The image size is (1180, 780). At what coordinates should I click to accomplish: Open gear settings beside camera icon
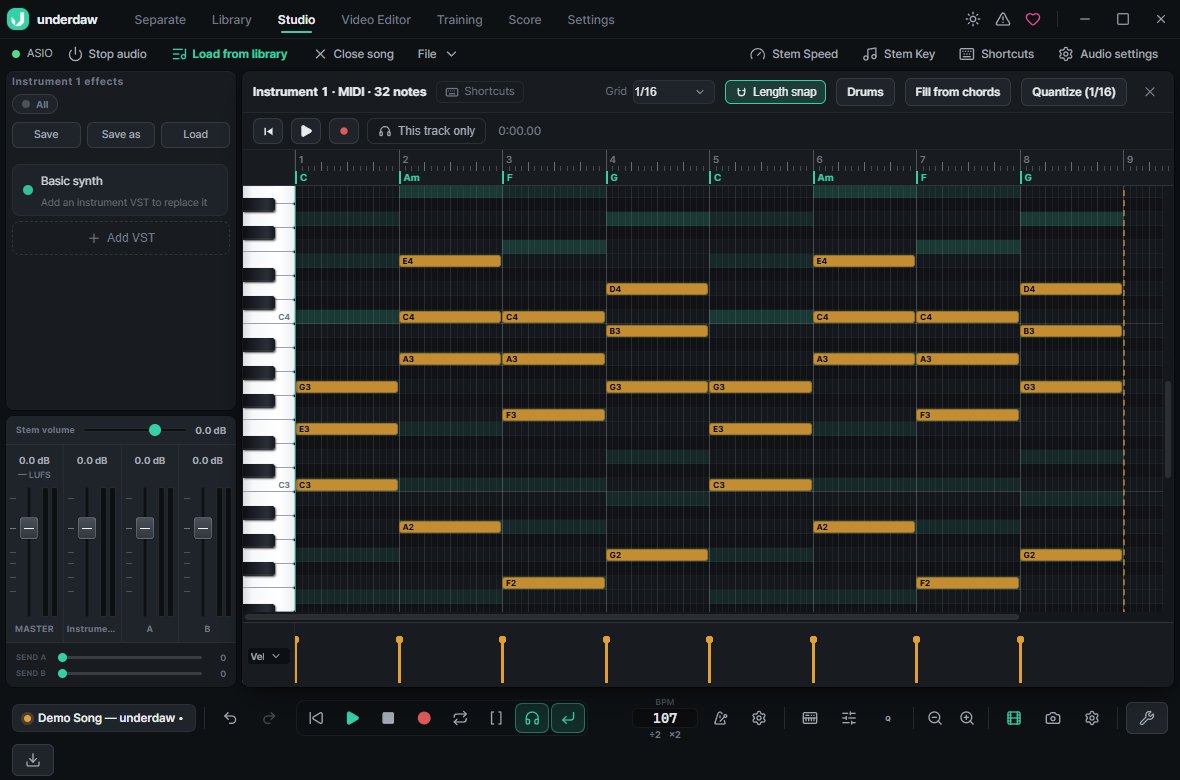(1092, 718)
